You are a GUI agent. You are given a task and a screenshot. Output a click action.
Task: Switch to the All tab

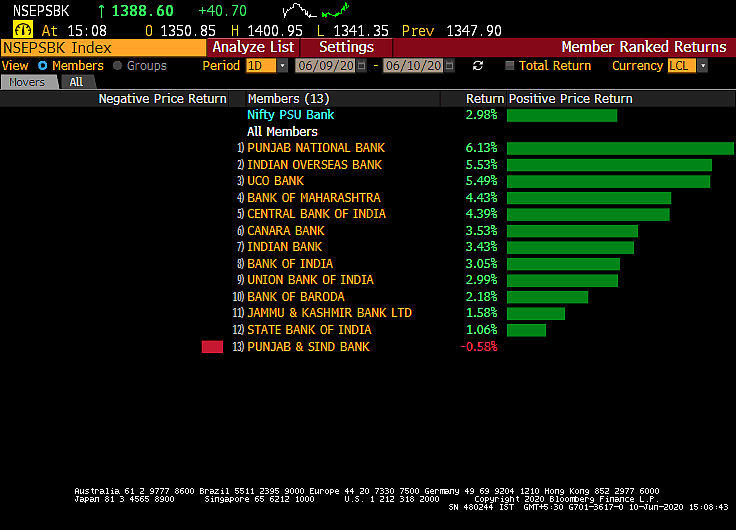77,82
